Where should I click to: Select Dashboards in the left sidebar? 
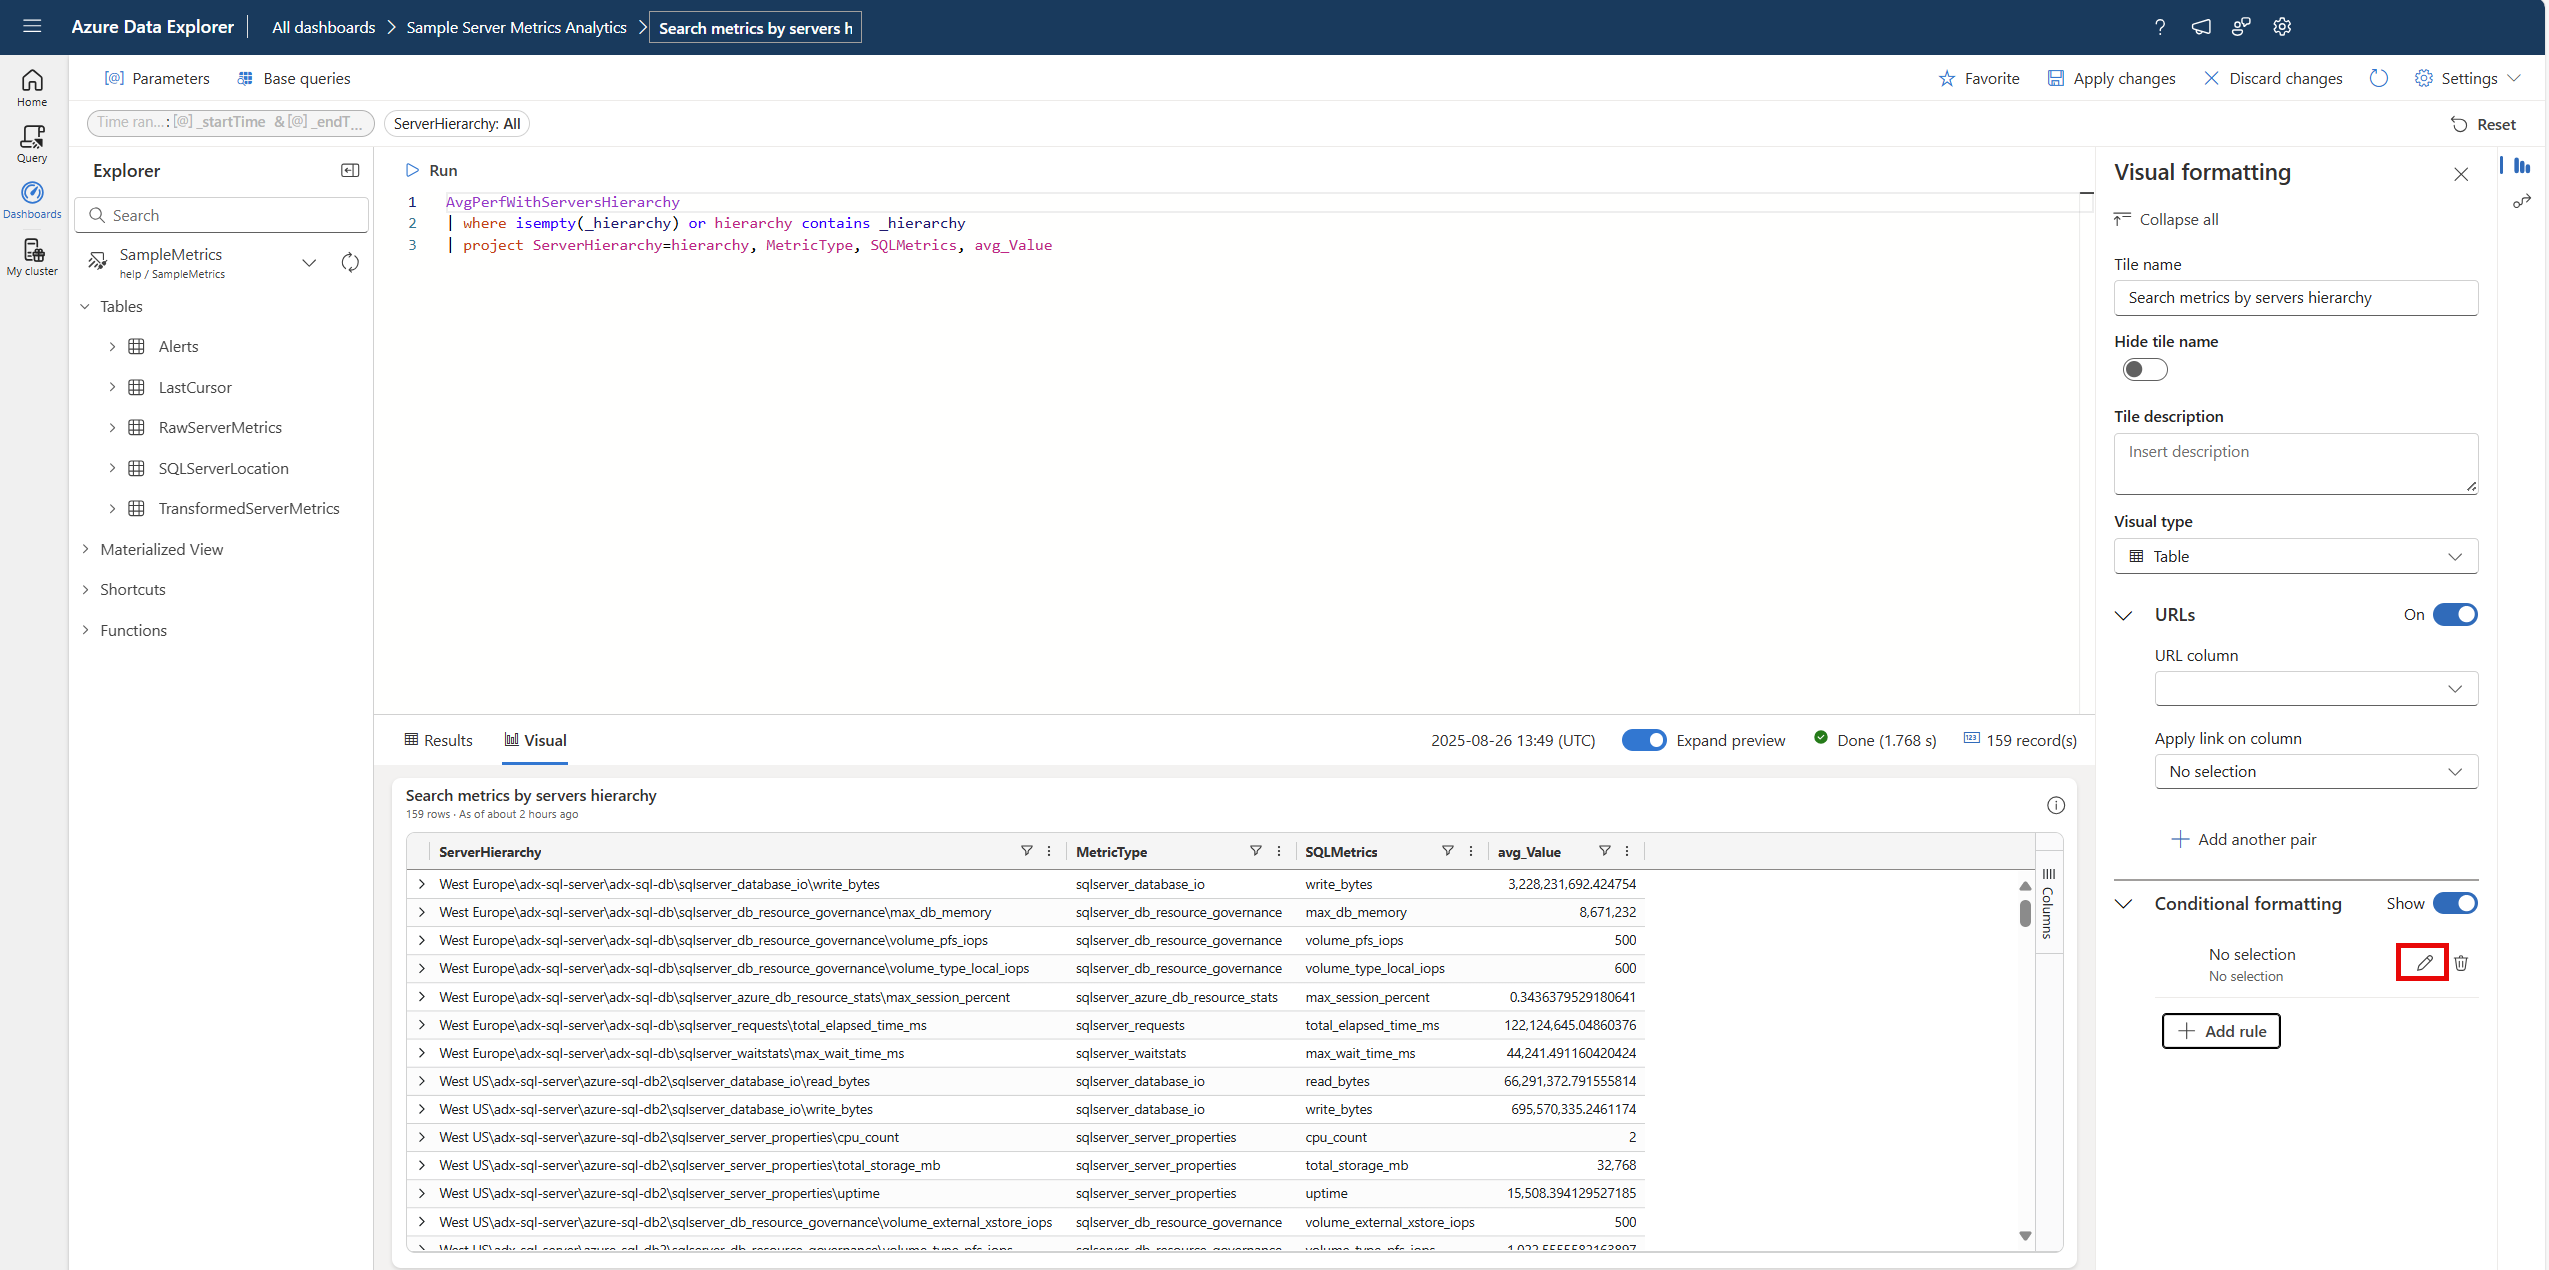[x=31, y=199]
